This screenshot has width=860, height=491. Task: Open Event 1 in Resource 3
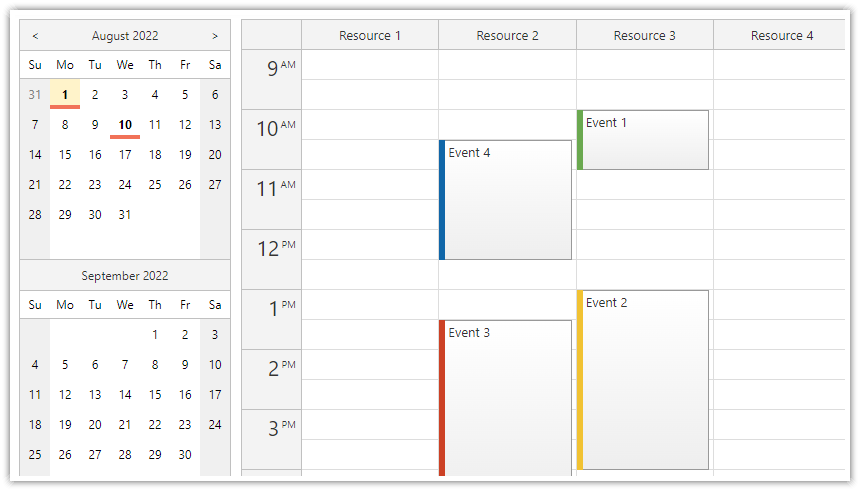[643, 140]
